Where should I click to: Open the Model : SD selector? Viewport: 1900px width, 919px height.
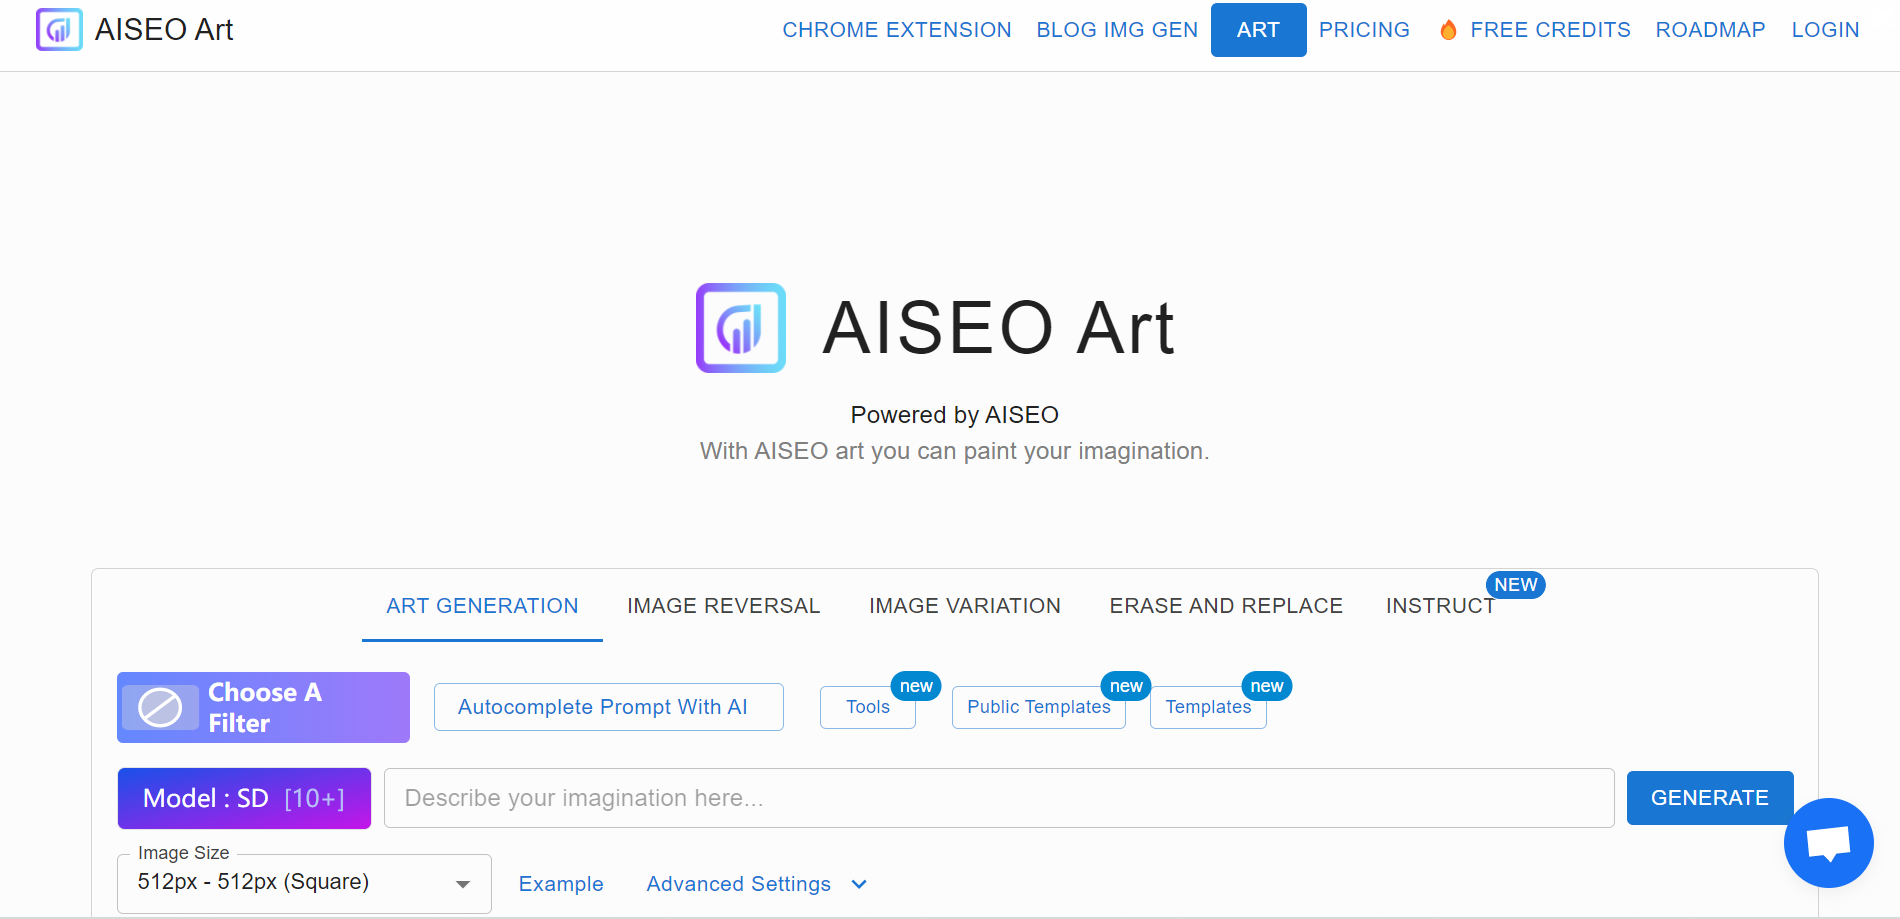pos(244,798)
